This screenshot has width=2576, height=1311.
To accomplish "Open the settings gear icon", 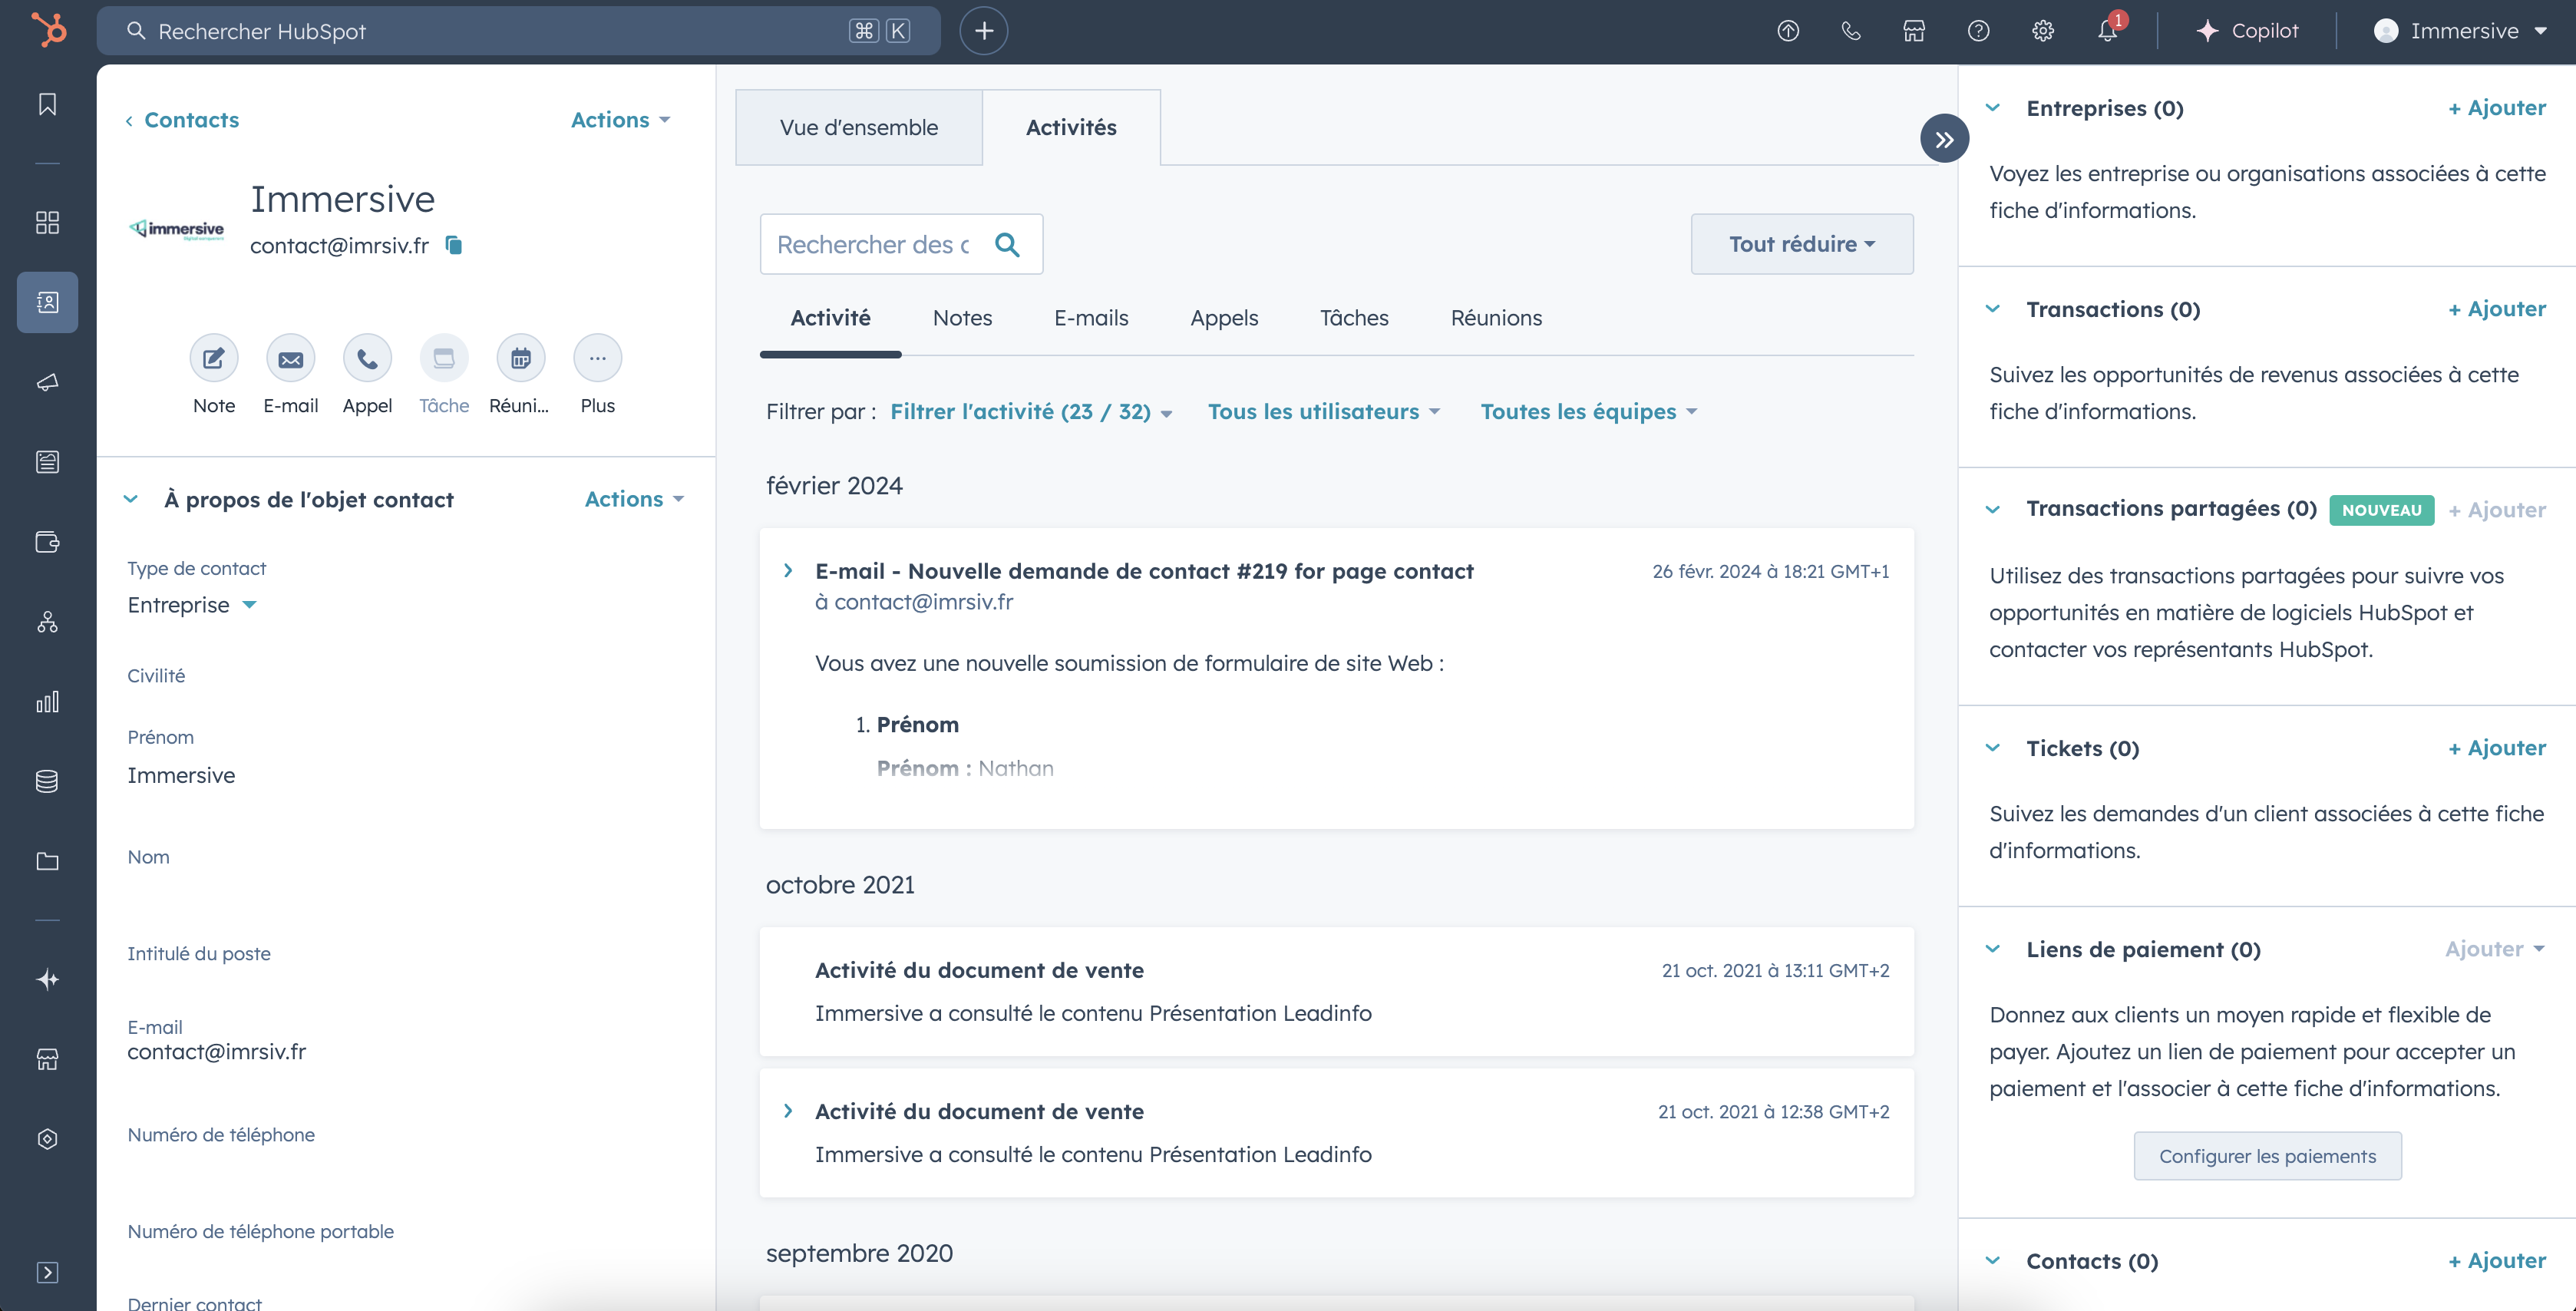I will pos(2043,31).
